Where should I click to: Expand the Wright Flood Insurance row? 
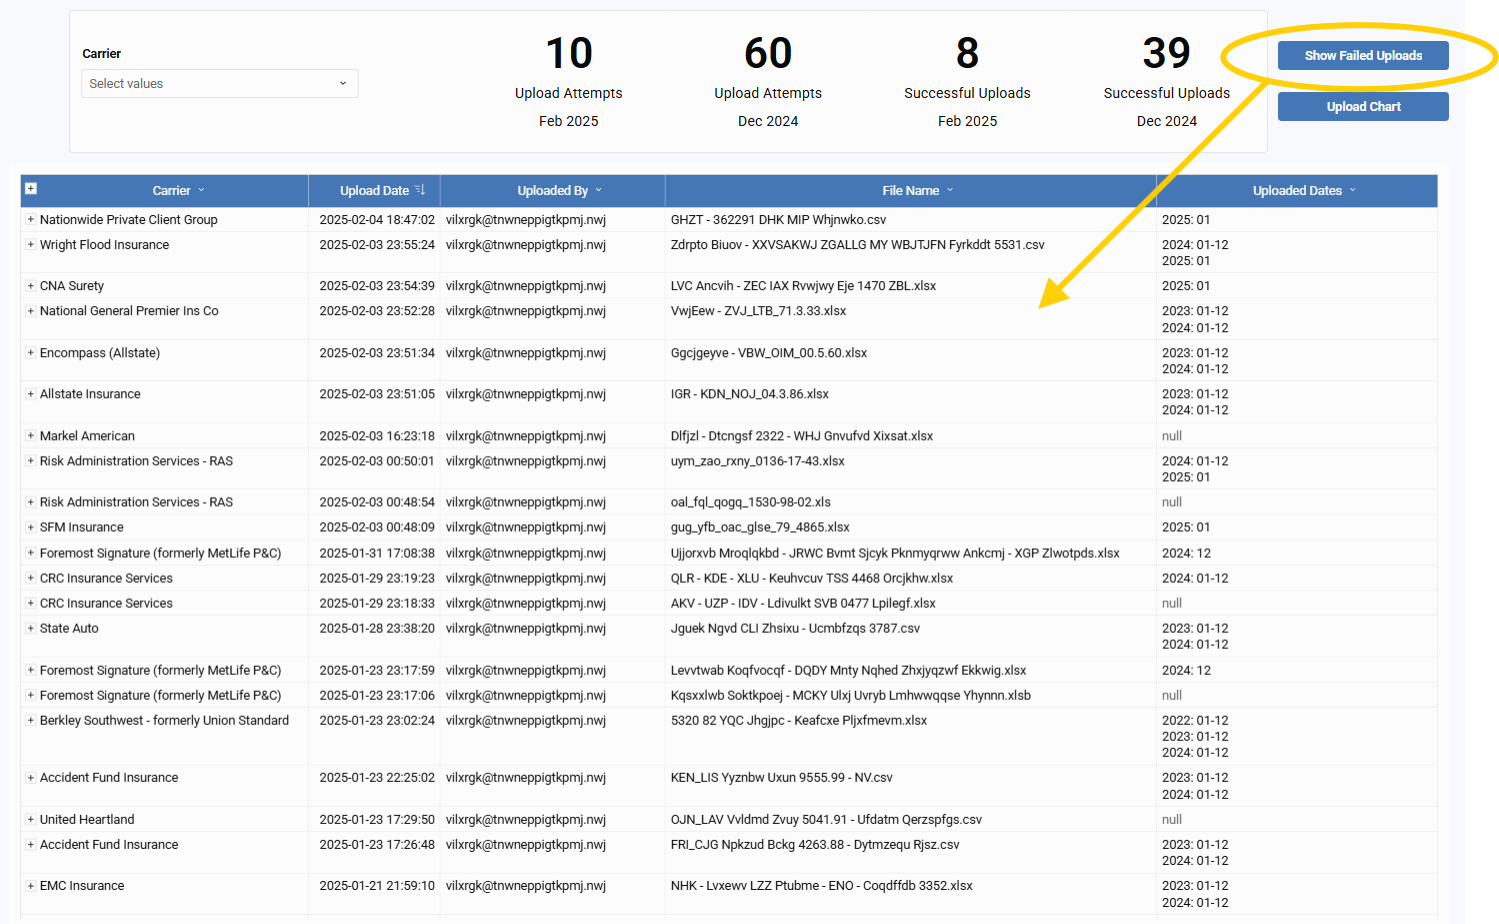coord(31,245)
